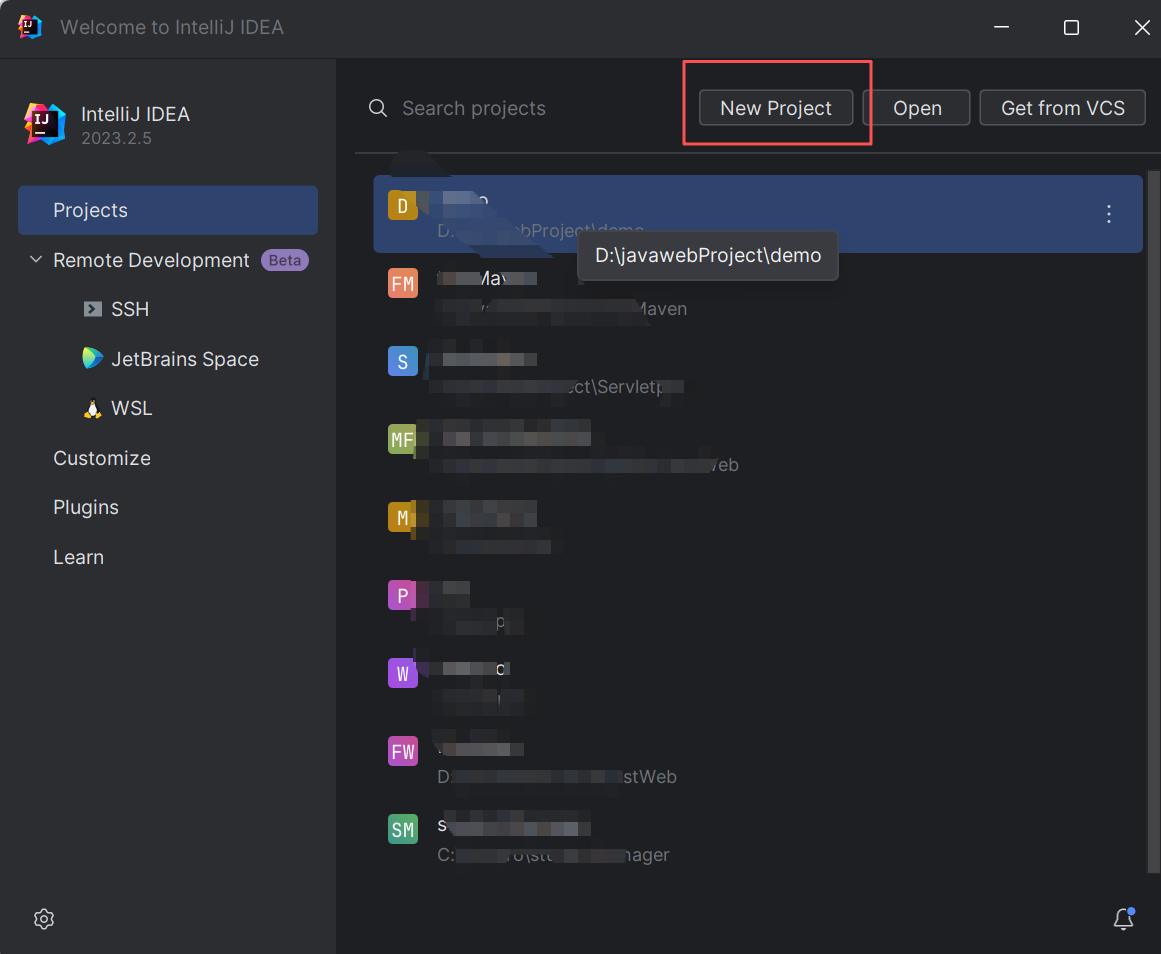The image size is (1161, 954).
Task: Maximize the Welcome window
Action: (1071, 27)
